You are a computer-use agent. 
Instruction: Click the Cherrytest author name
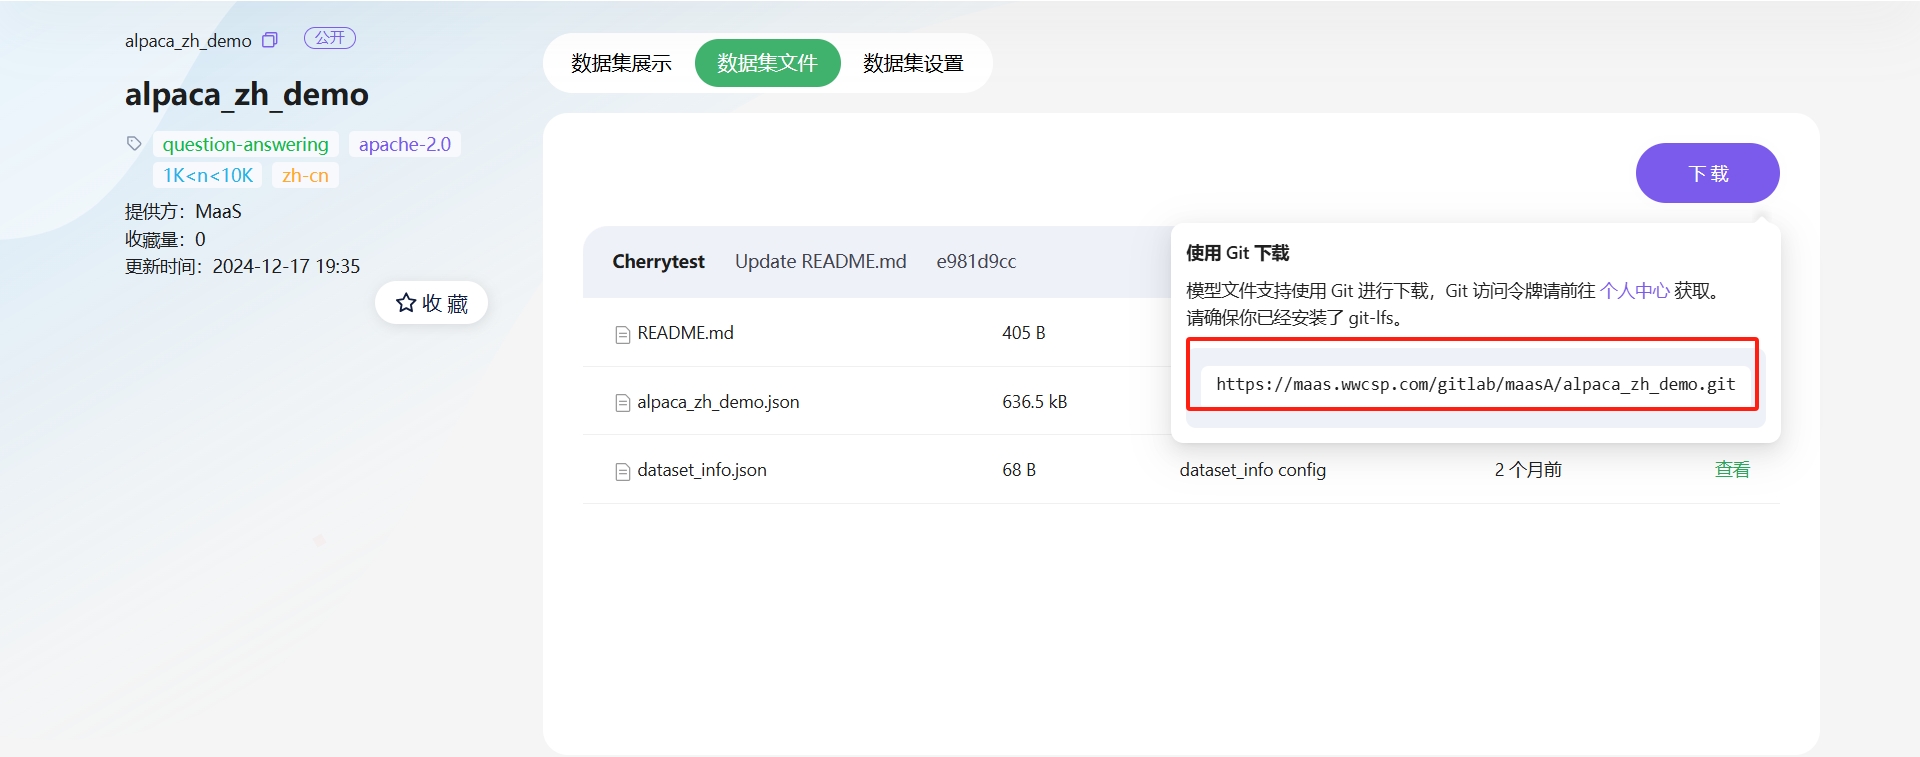658,261
